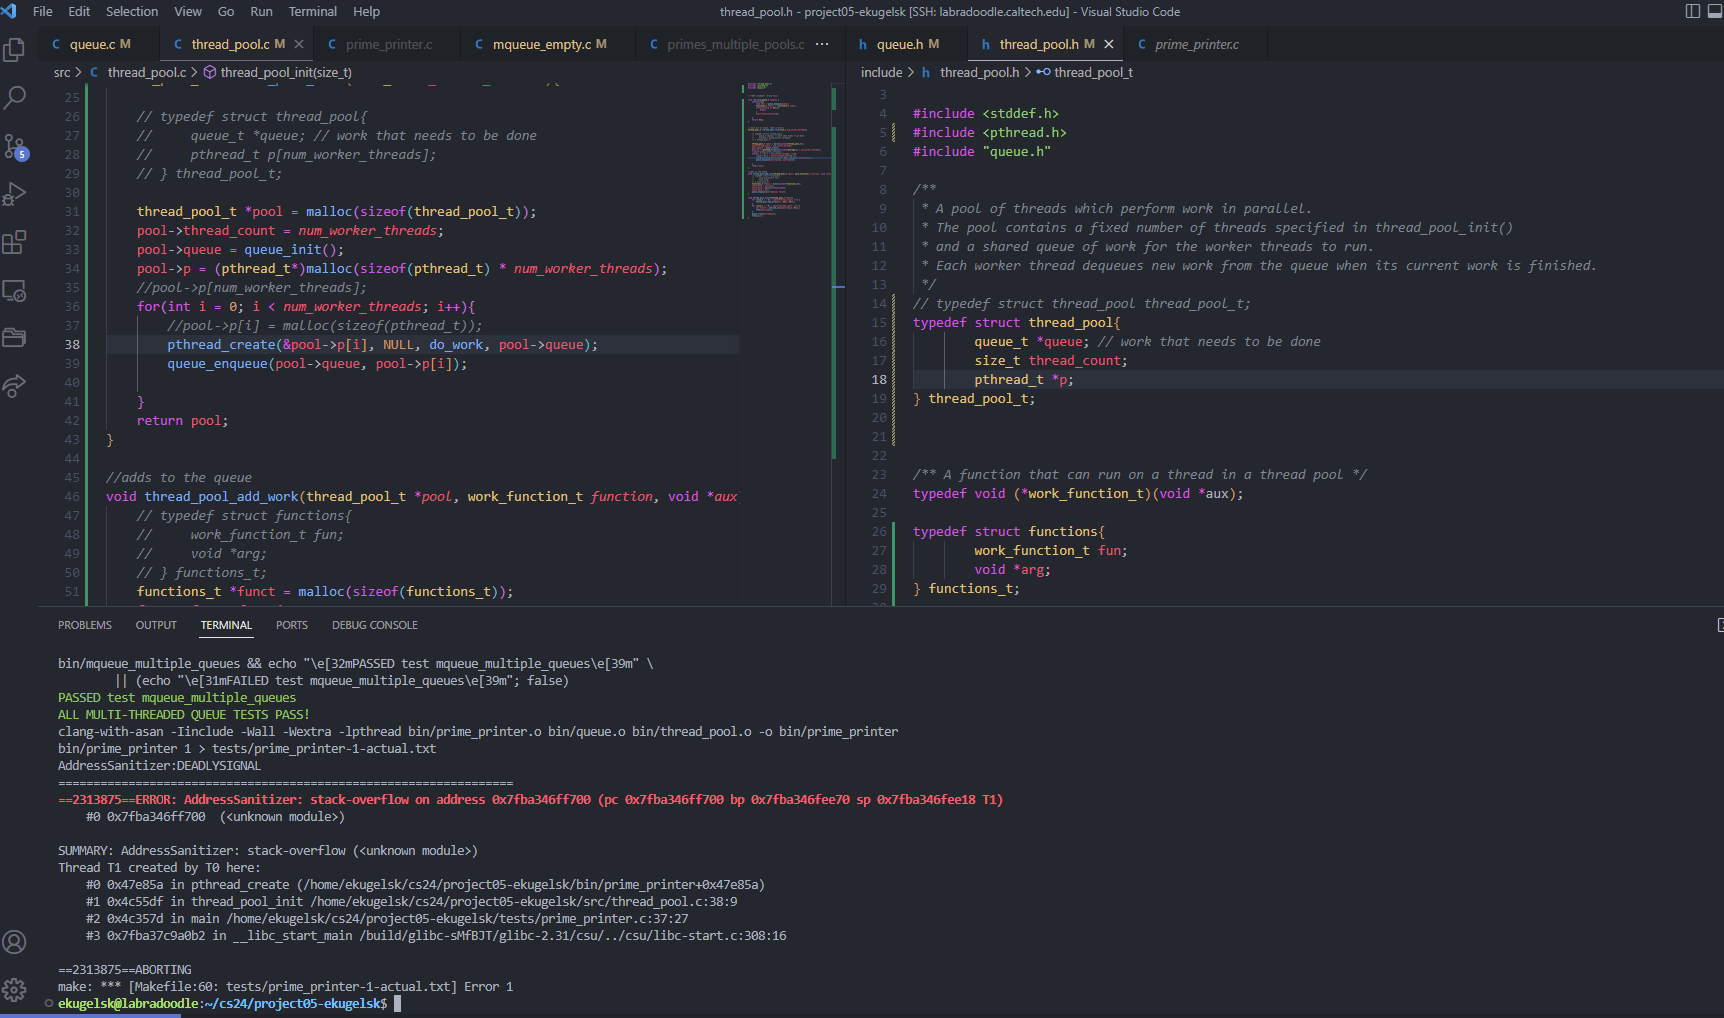Close the thread_pool.c tab
The image size is (1724, 1018).
[x=299, y=44]
